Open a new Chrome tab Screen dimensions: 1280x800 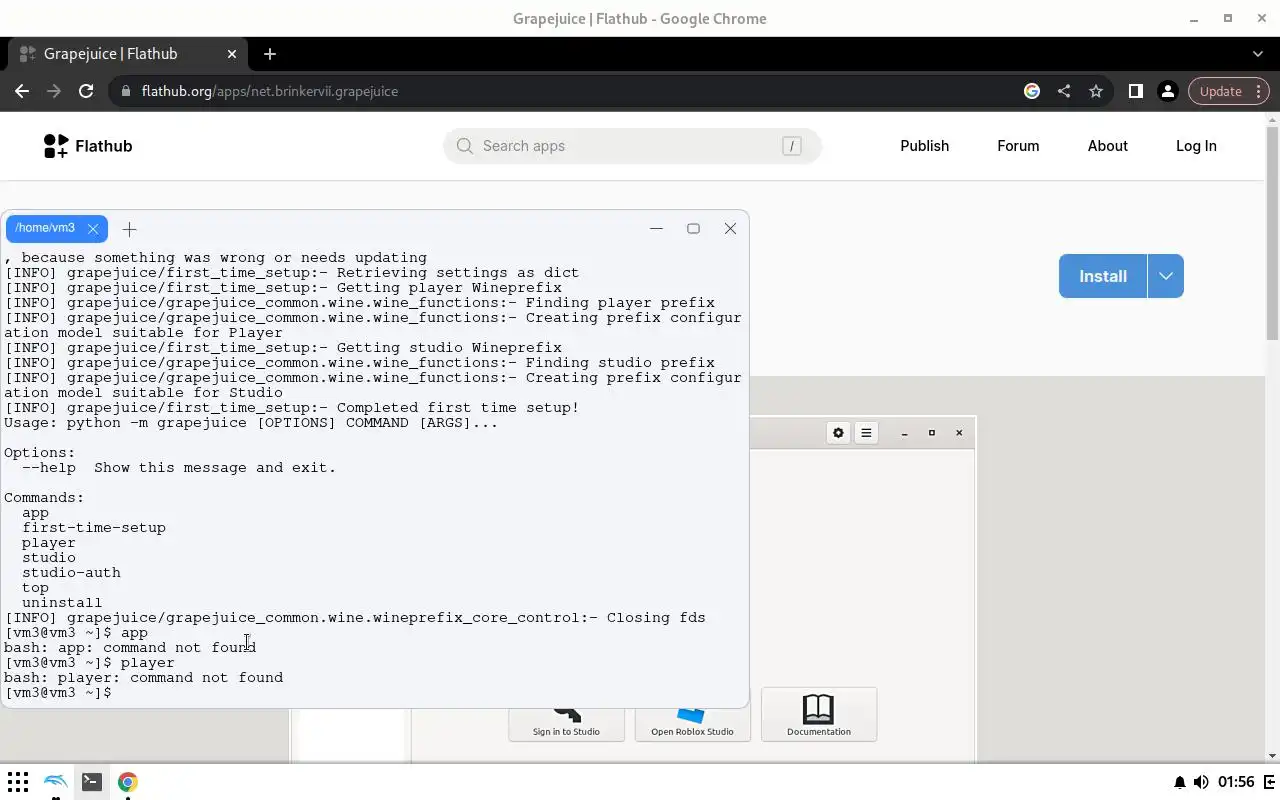pos(270,54)
